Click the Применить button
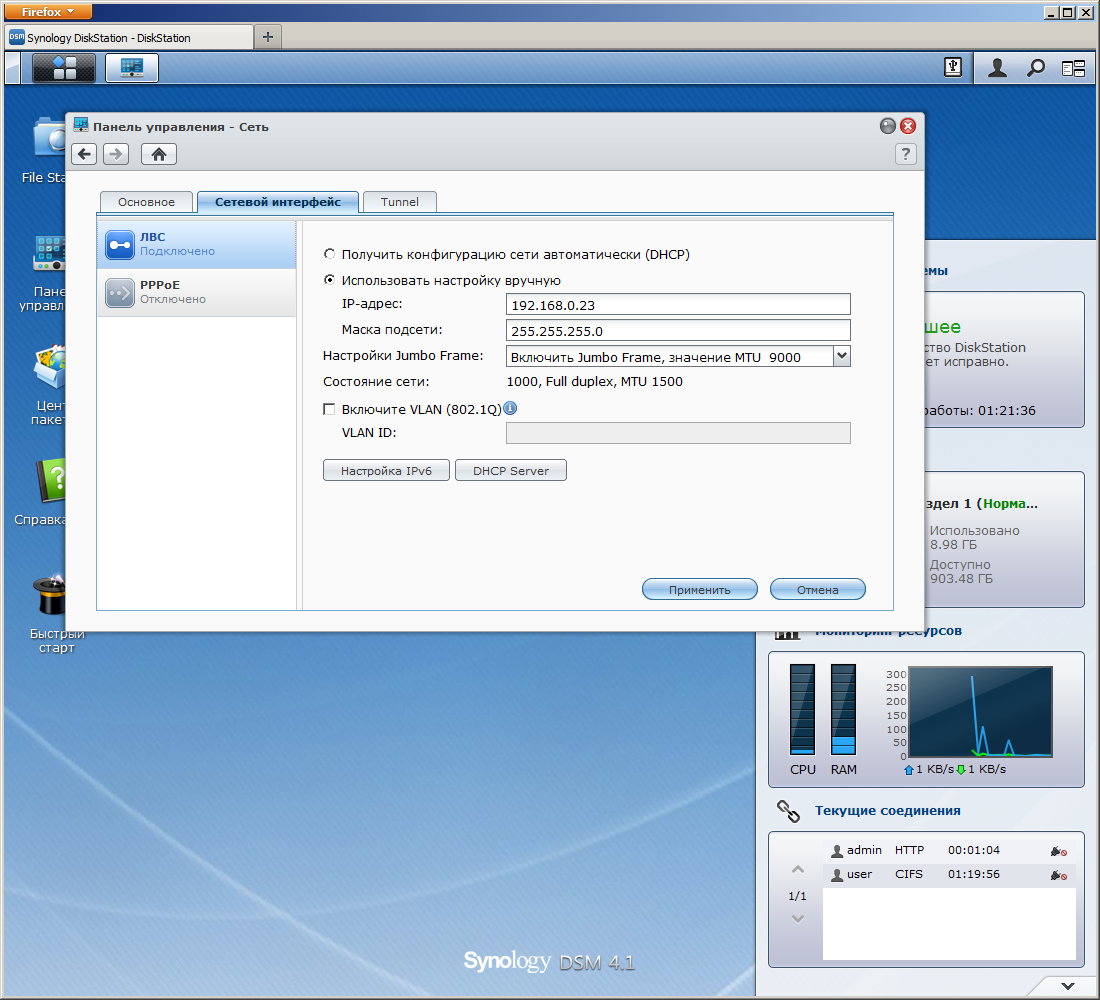1100x1000 pixels. click(x=699, y=589)
